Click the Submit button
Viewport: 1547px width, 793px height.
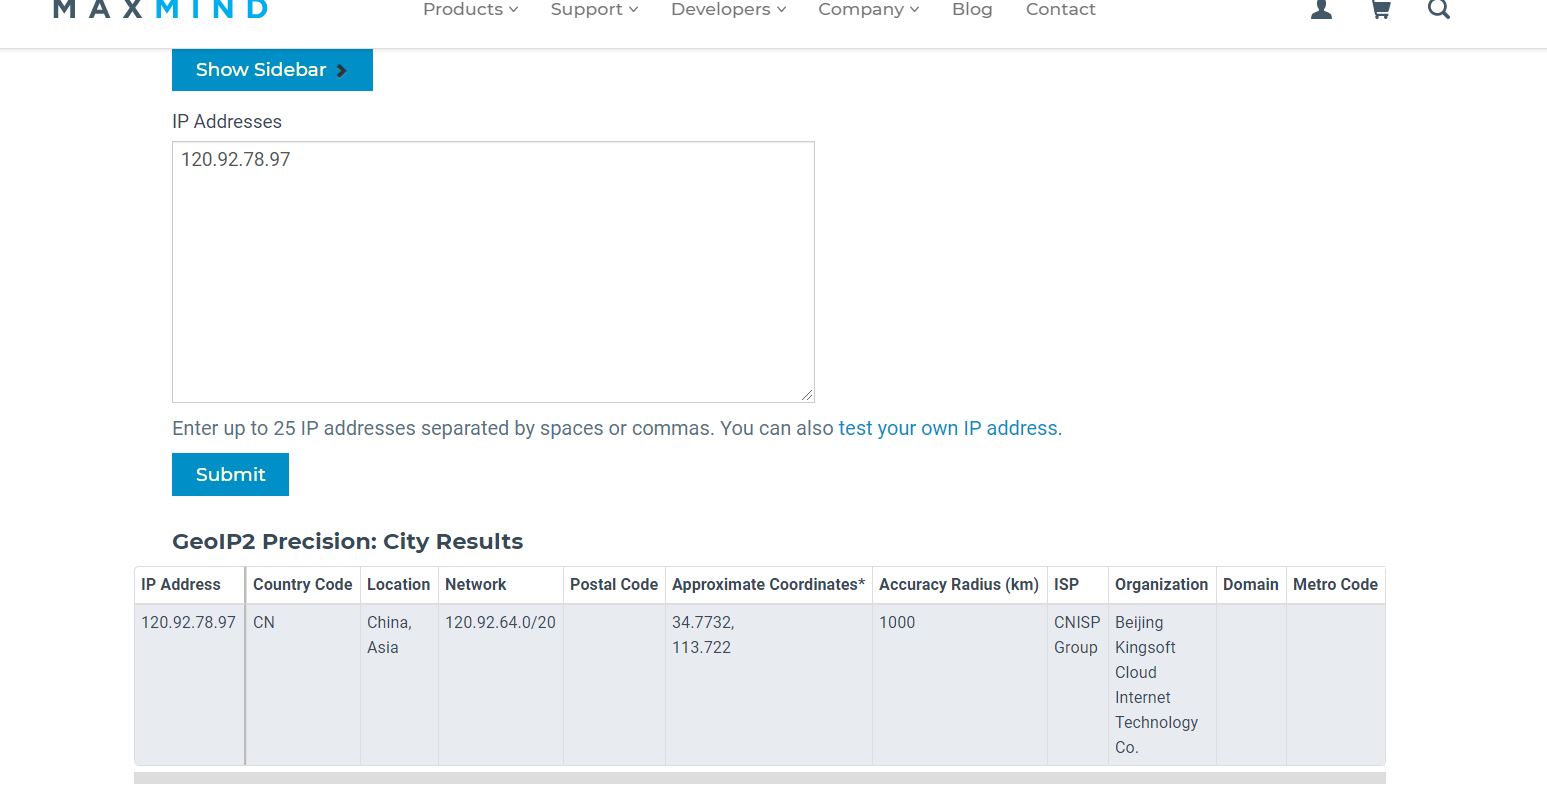pyautogui.click(x=230, y=474)
